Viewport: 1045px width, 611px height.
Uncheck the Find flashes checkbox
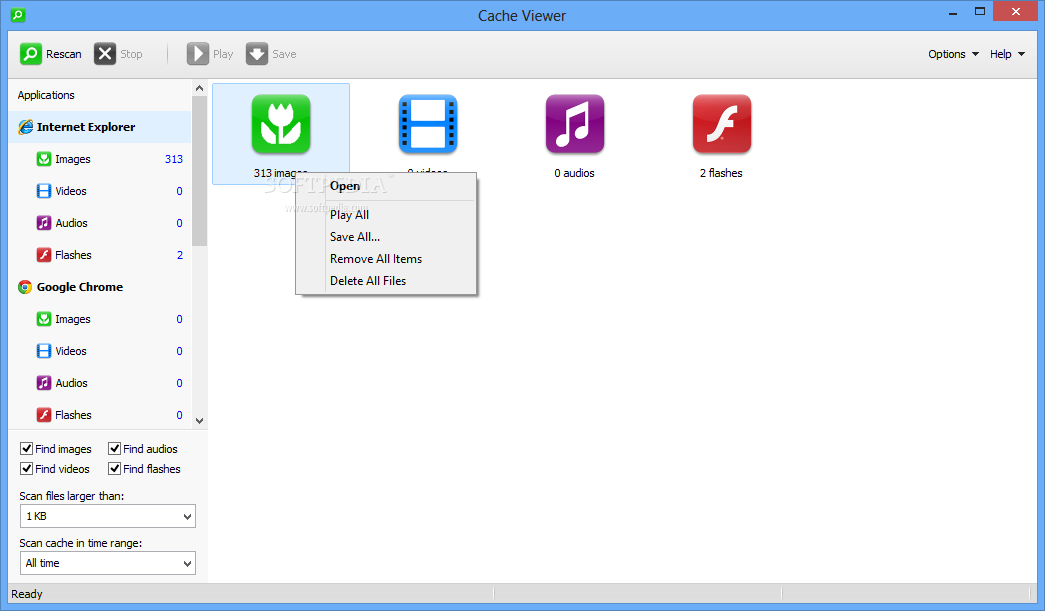115,468
